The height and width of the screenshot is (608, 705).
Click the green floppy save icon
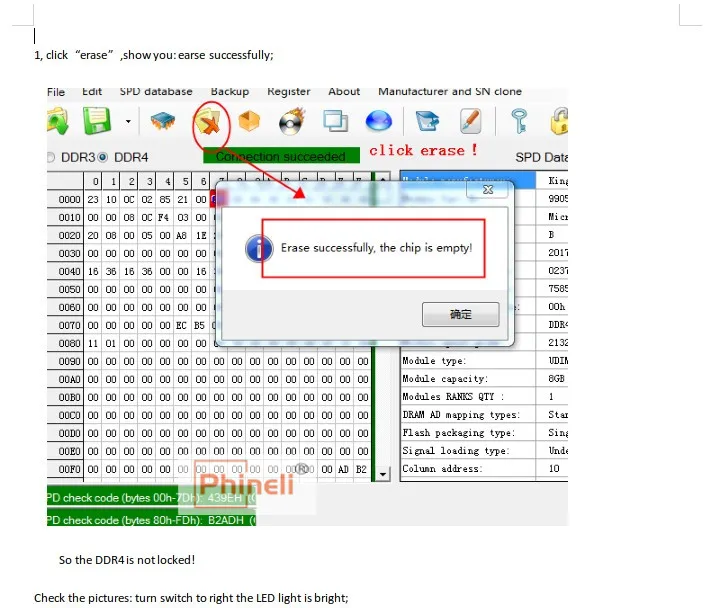click(97, 121)
